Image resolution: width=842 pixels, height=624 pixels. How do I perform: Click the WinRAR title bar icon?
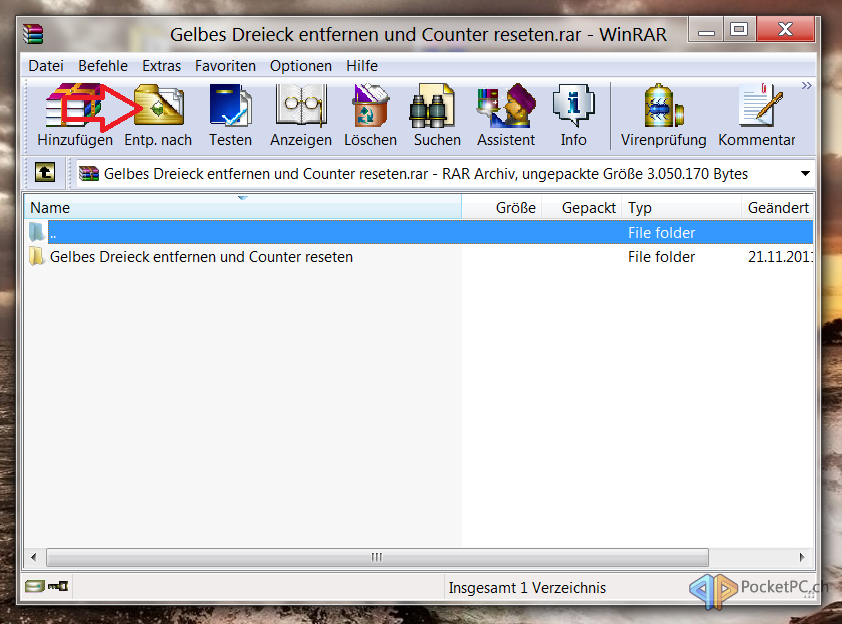[33, 34]
